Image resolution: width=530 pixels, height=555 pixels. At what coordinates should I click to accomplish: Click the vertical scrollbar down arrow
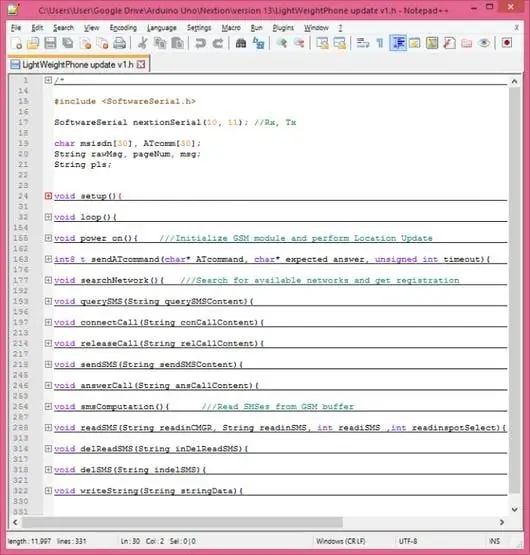coord(514,509)
